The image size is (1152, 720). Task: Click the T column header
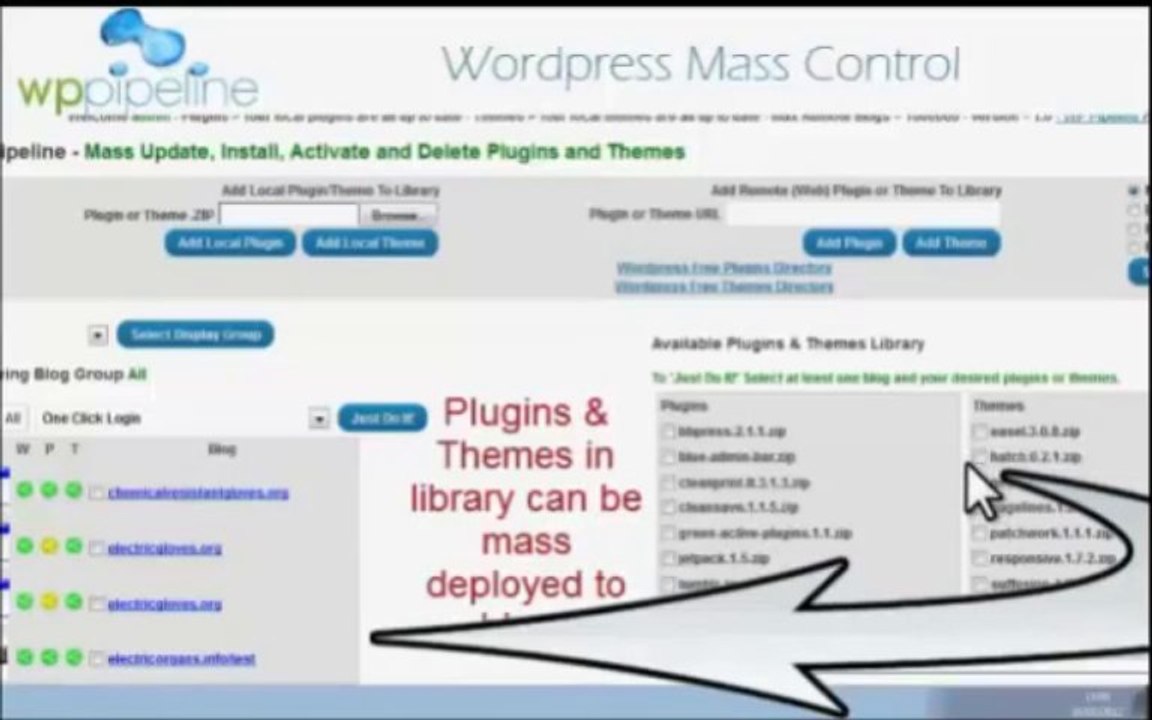[x=74, y=449]
